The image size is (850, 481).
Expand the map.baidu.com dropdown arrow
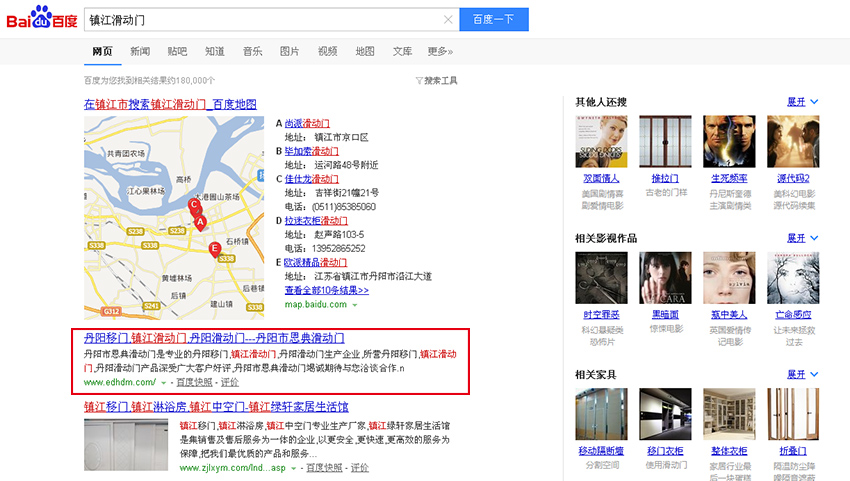click(355, 305)
